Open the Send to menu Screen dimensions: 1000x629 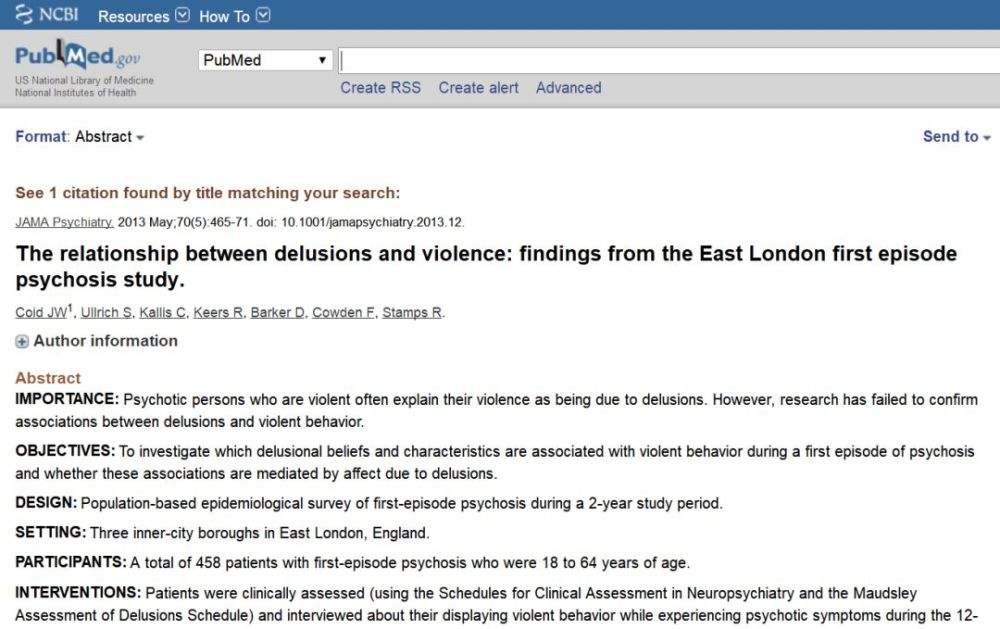(x=956, y=137)
